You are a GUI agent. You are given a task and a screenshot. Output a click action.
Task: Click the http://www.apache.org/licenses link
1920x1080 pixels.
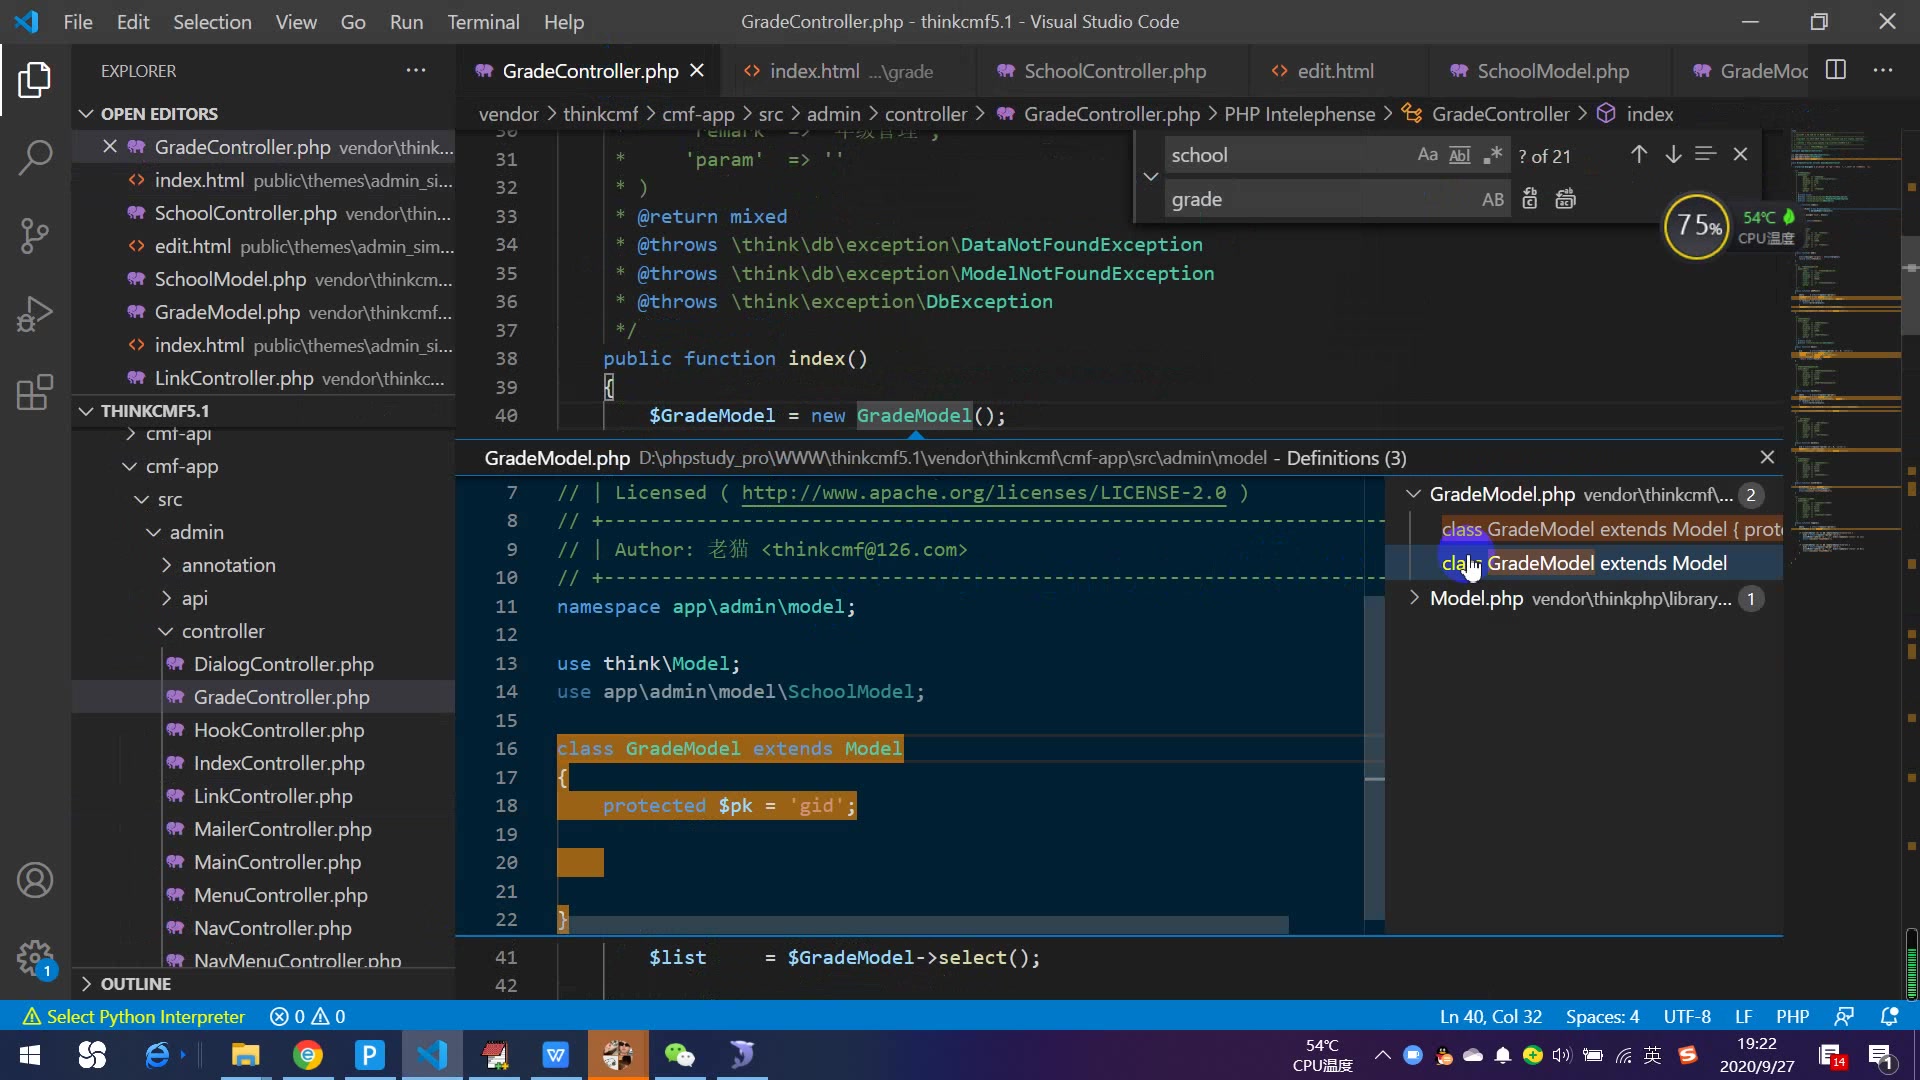[982, 492]
